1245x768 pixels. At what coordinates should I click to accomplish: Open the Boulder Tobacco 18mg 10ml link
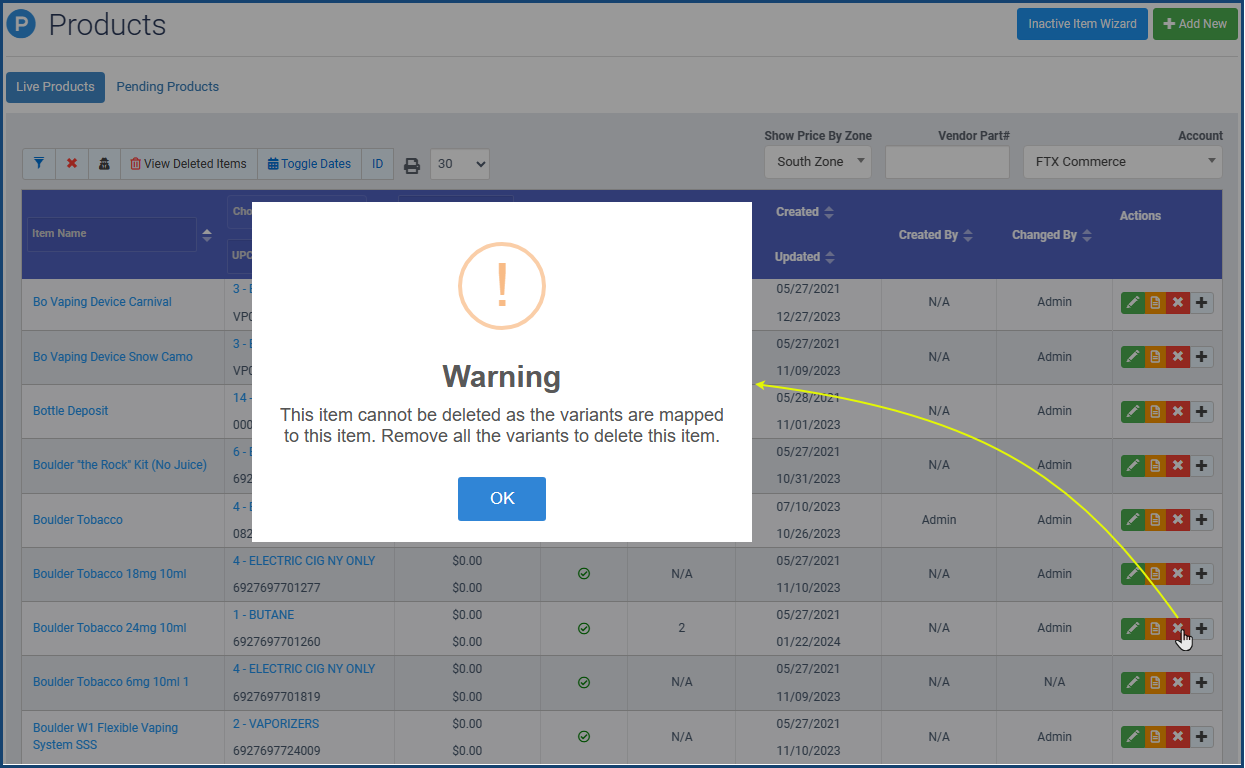[x=110, y=574]
